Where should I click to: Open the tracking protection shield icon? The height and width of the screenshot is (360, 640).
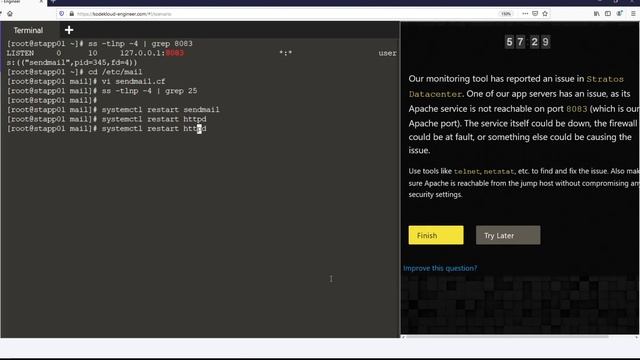[62, 13]
